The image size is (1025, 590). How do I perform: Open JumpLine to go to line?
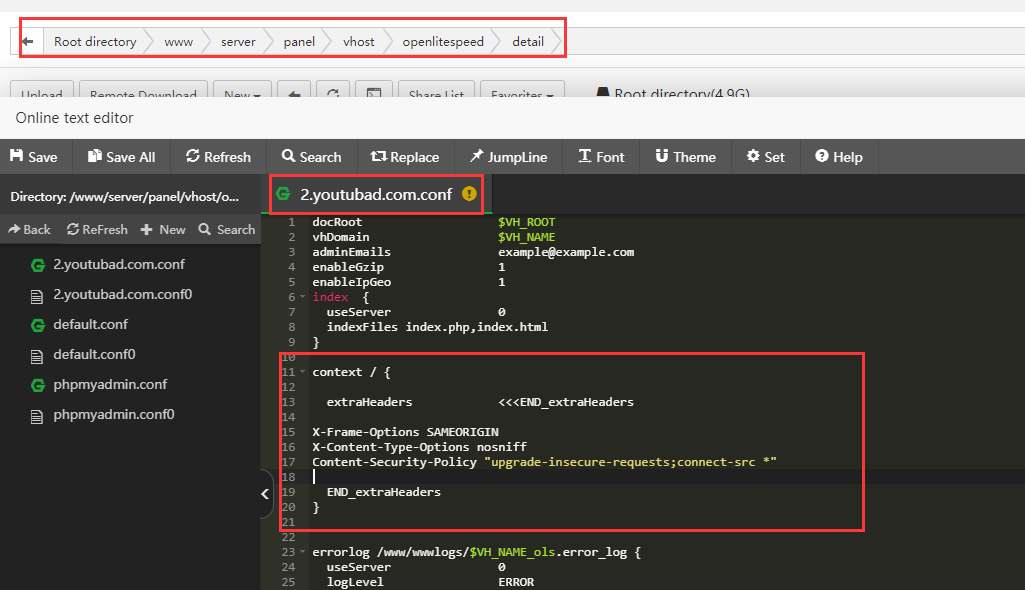click(509, 157)
